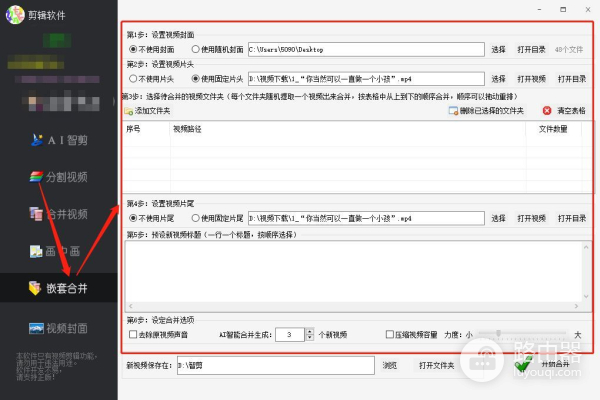The width and height of the screenshot is (600, 400).
Task: Click 选择 button for cover folder
Action: pyautogui.click(x=498, y=49)
